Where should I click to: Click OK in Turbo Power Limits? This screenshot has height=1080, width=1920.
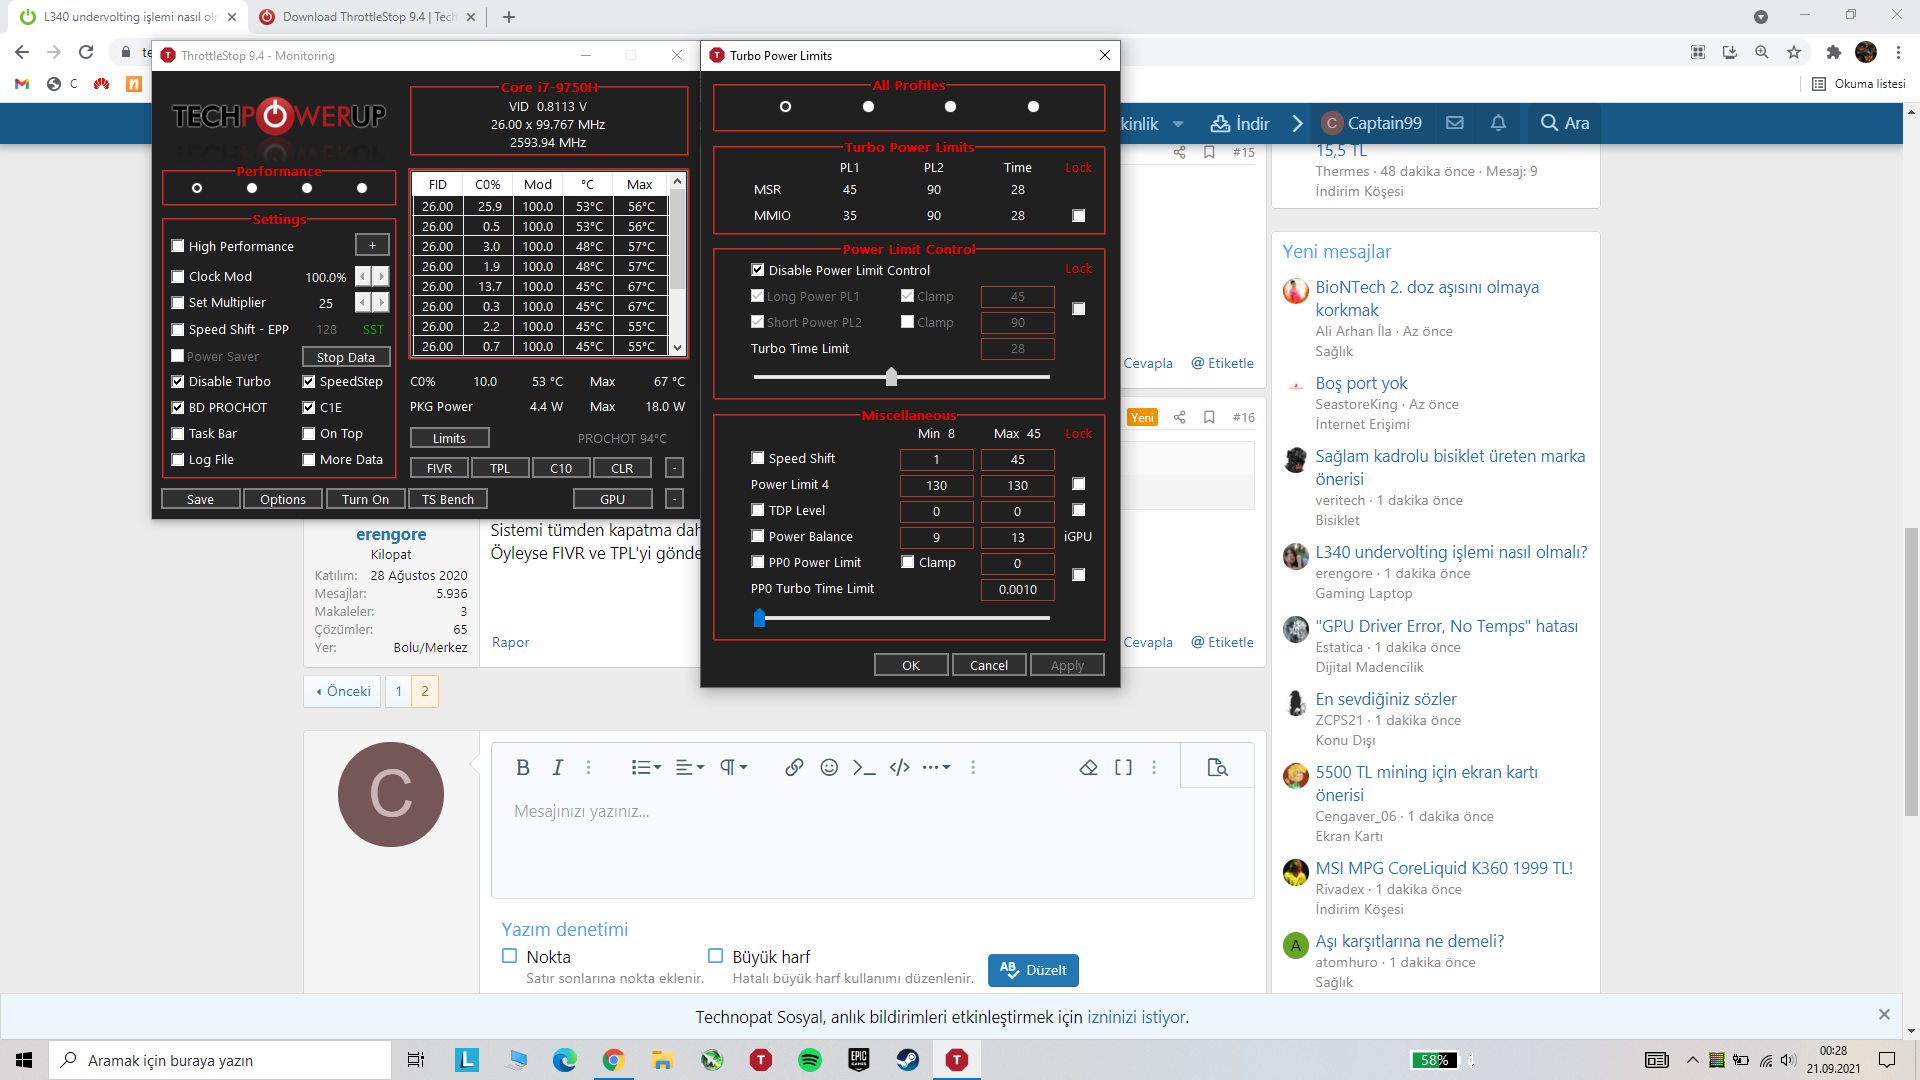(x=910, y=665)
